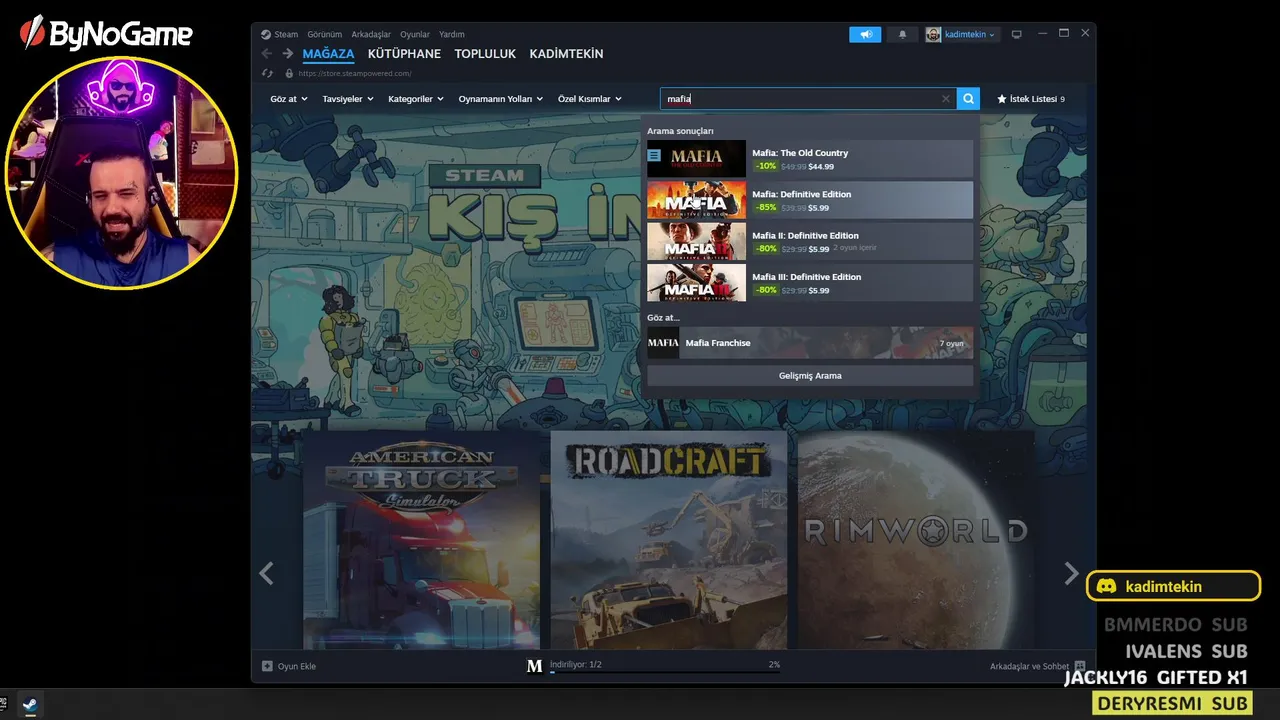
Task: Expand the Özel Kısımlar dropdown
Action: pyautogui.click(x=590, y=99)
